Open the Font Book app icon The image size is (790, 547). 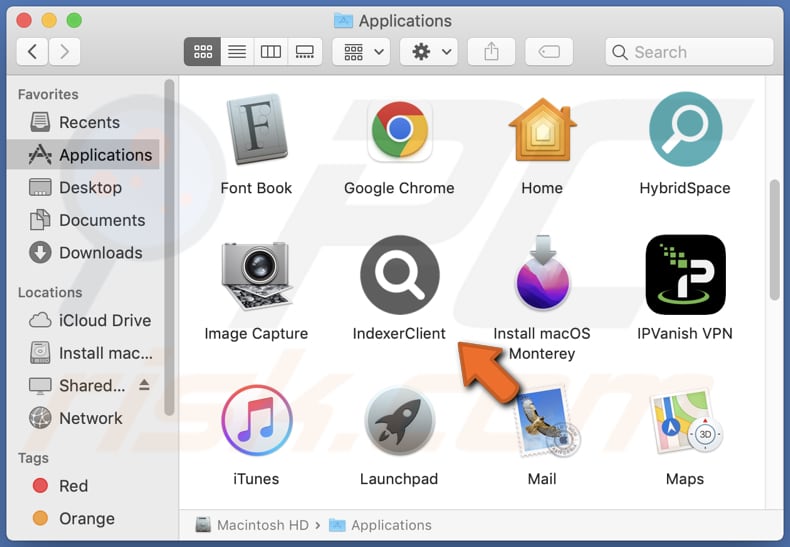pos(256,129)
